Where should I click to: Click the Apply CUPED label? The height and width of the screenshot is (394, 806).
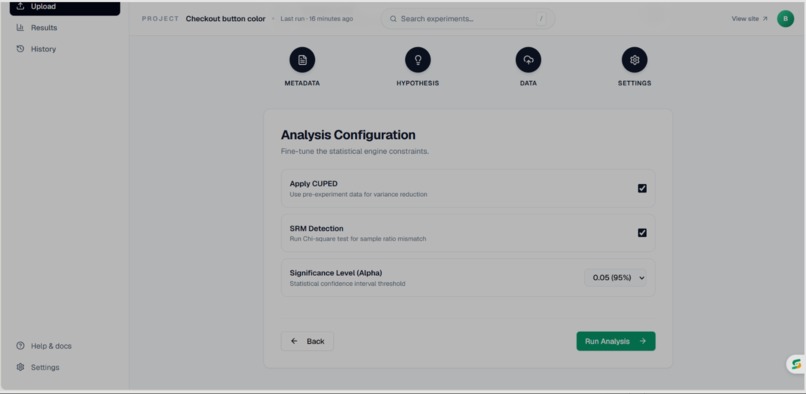pos(314,184)
